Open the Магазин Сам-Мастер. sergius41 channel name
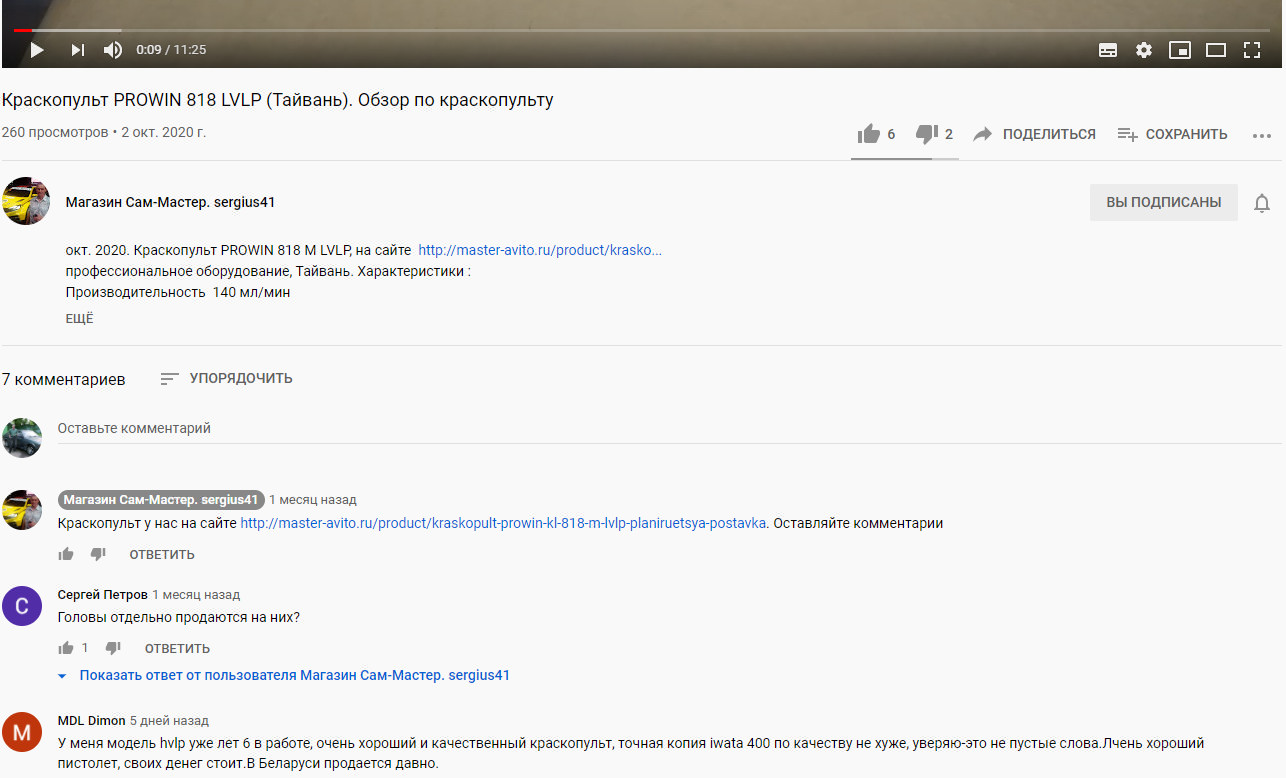The width and height of the screenshot is (1286, 778). [x=170, y=202]
